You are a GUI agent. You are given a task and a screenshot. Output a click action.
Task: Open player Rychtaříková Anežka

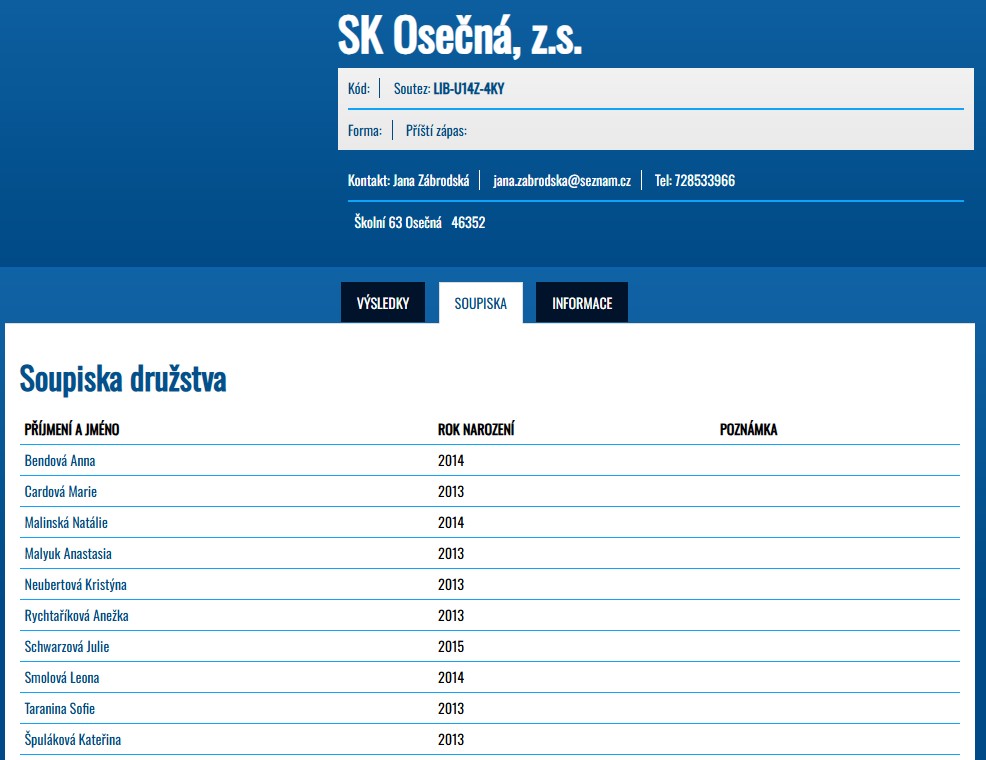(x=76, y=616)
